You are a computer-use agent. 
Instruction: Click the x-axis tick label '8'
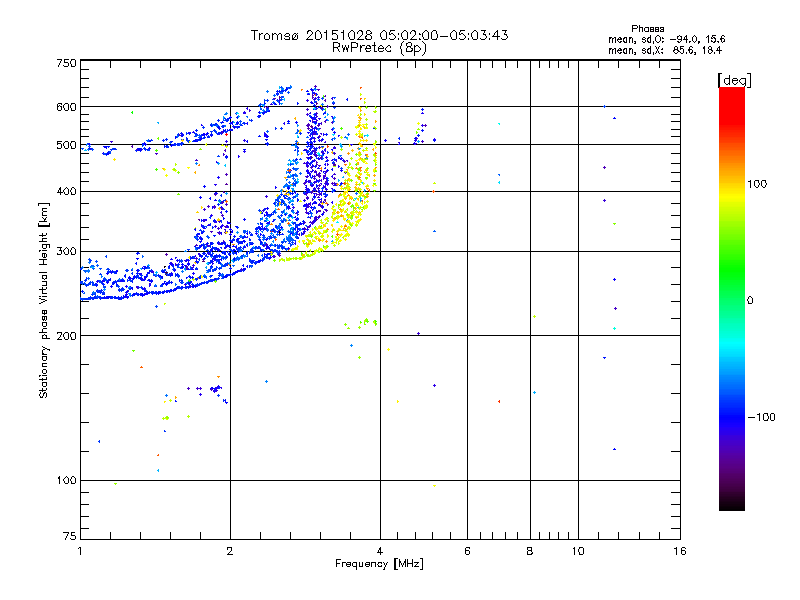pos(530,551)
